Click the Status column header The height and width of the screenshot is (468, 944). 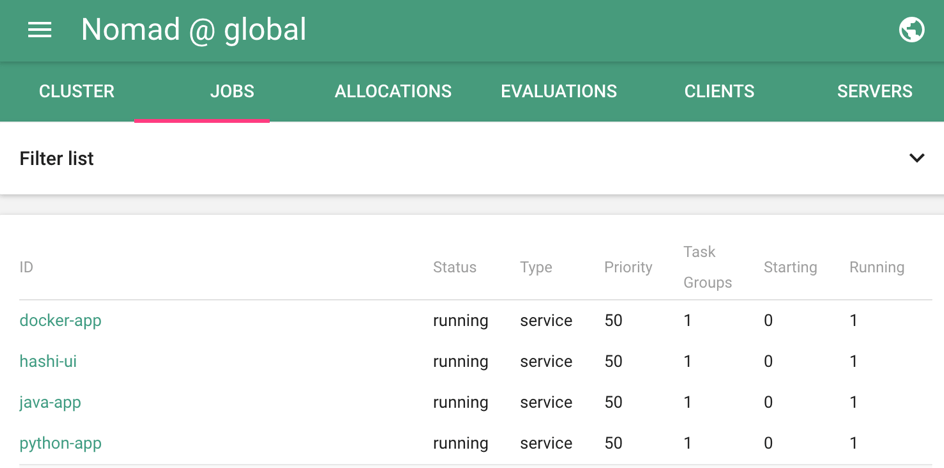[454, 268]
